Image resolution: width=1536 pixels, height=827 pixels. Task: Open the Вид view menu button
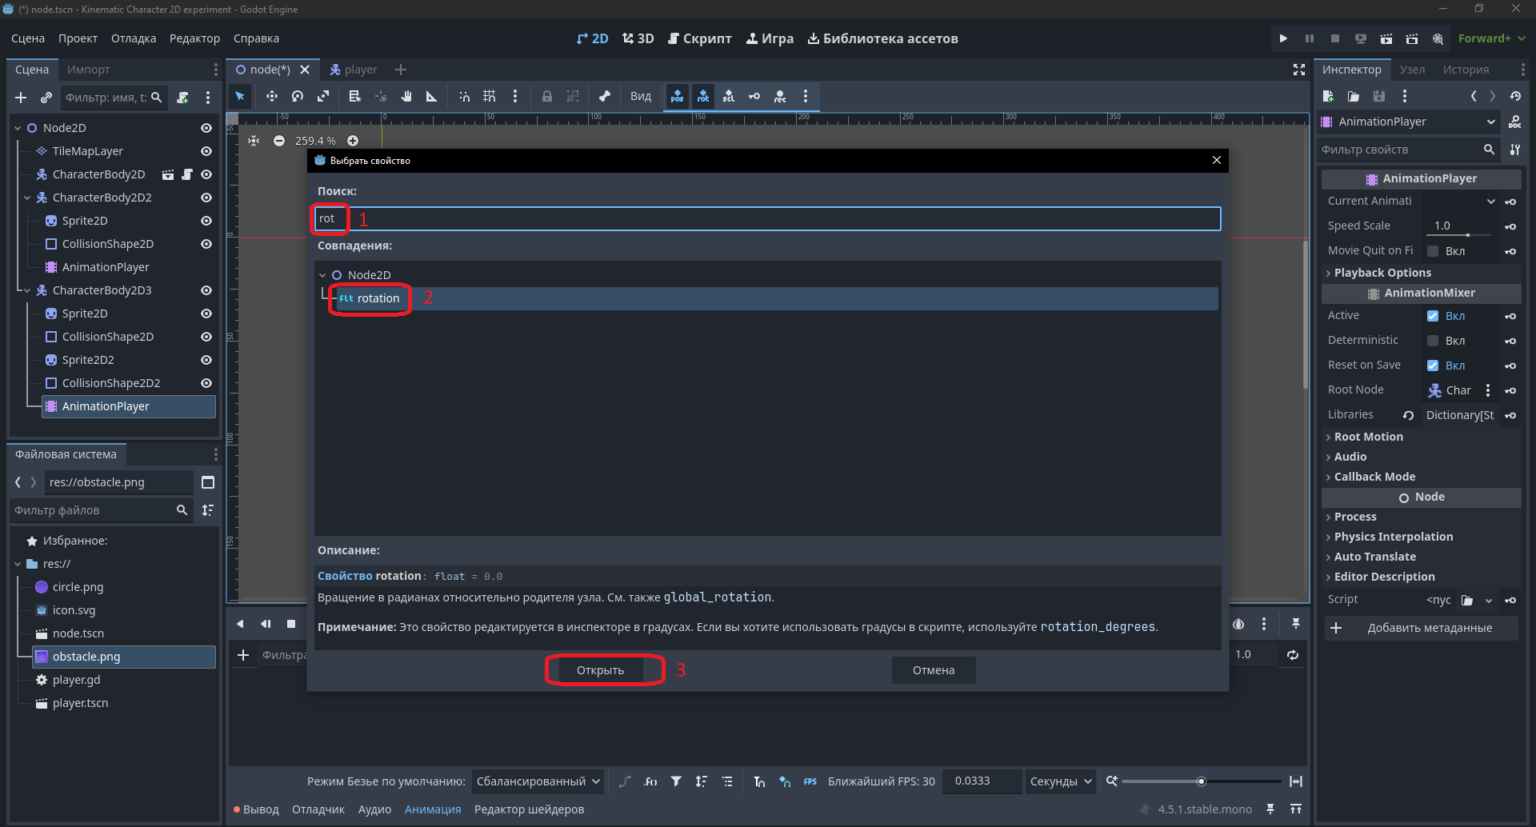point(641,96)
